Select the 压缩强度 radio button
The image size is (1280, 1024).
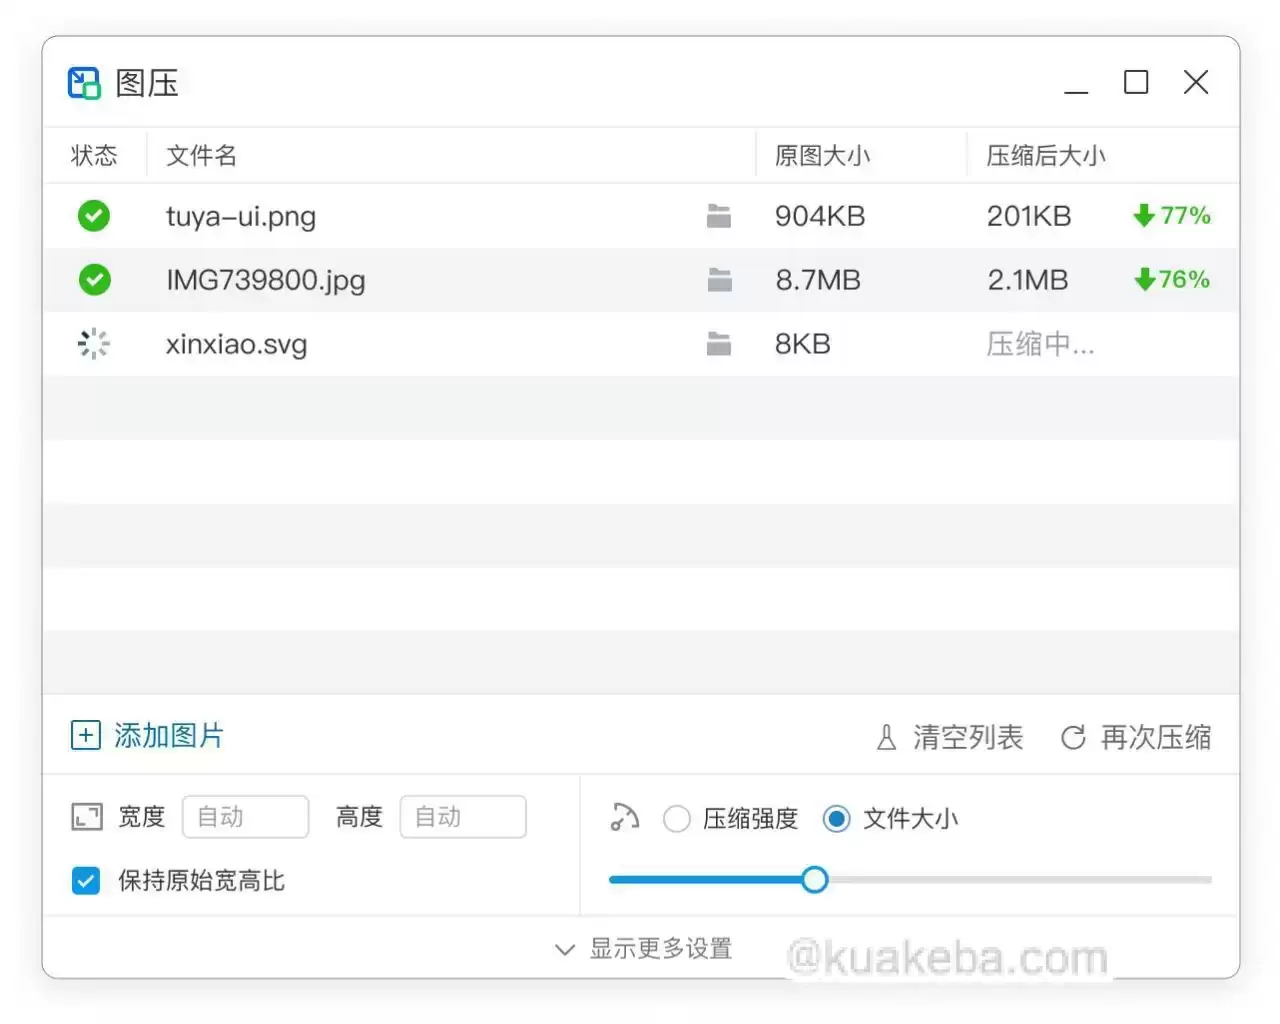[x=677, y=818]
